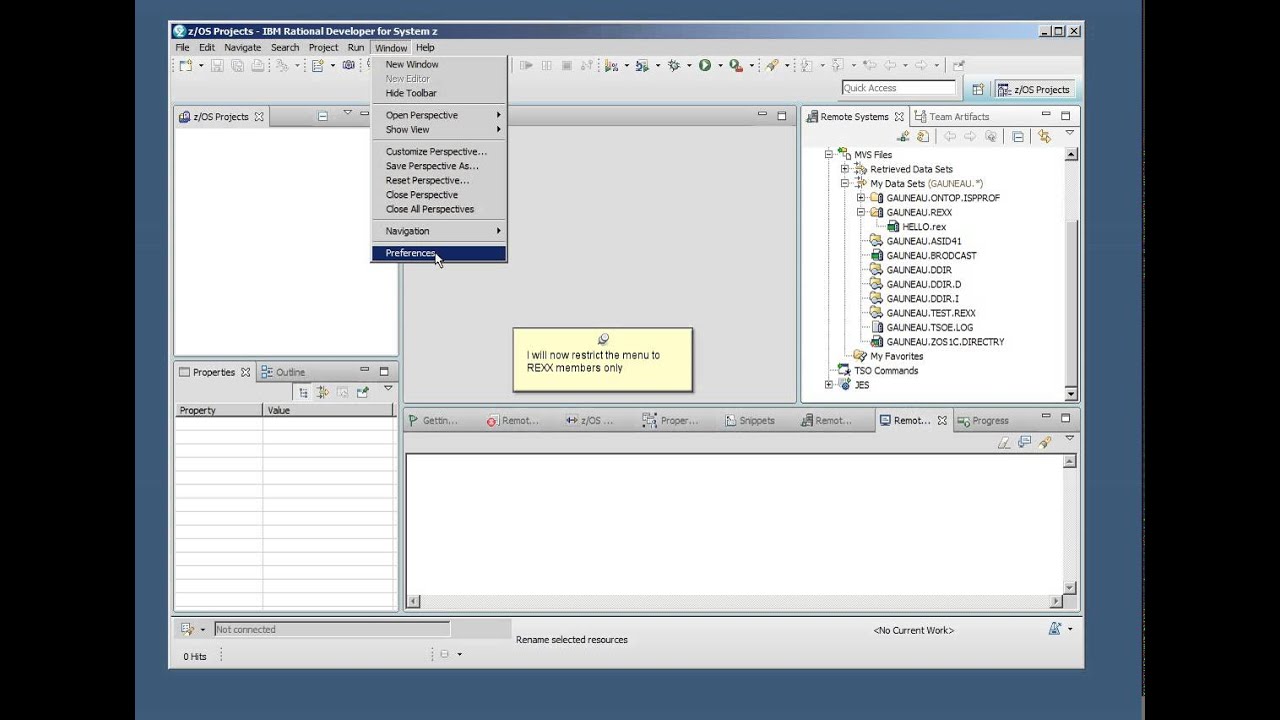Select GAUNEAU.ZOS1C.DIRECTRY data set
The width and height of the screenshot is (1280, 720).
point(945,342)
